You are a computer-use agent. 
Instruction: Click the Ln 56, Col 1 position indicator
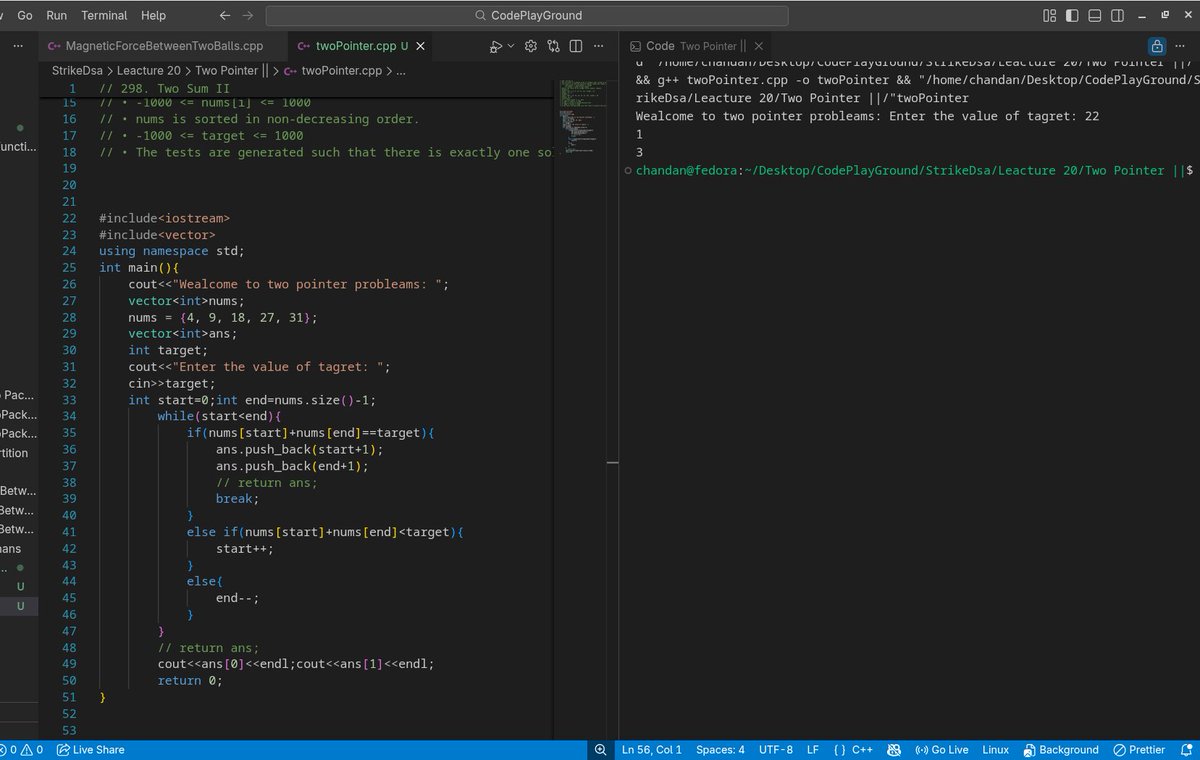click(652, 750)
